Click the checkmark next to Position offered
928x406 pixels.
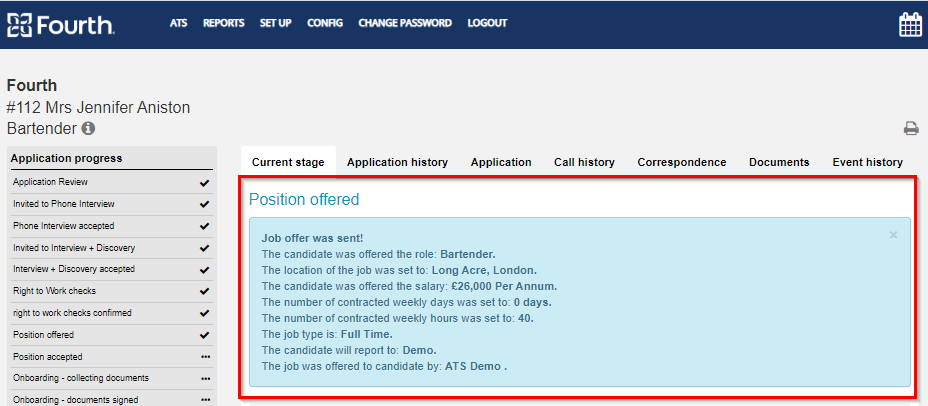click(x=205, y=335)
